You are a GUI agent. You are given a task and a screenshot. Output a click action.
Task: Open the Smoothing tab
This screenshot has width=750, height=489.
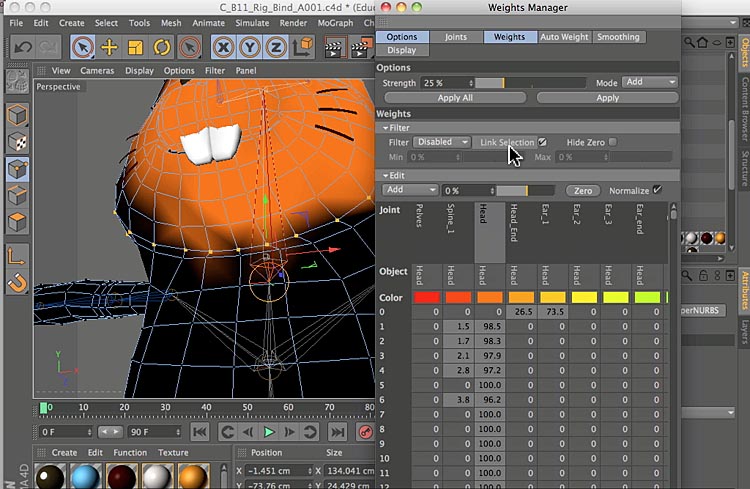618,37
